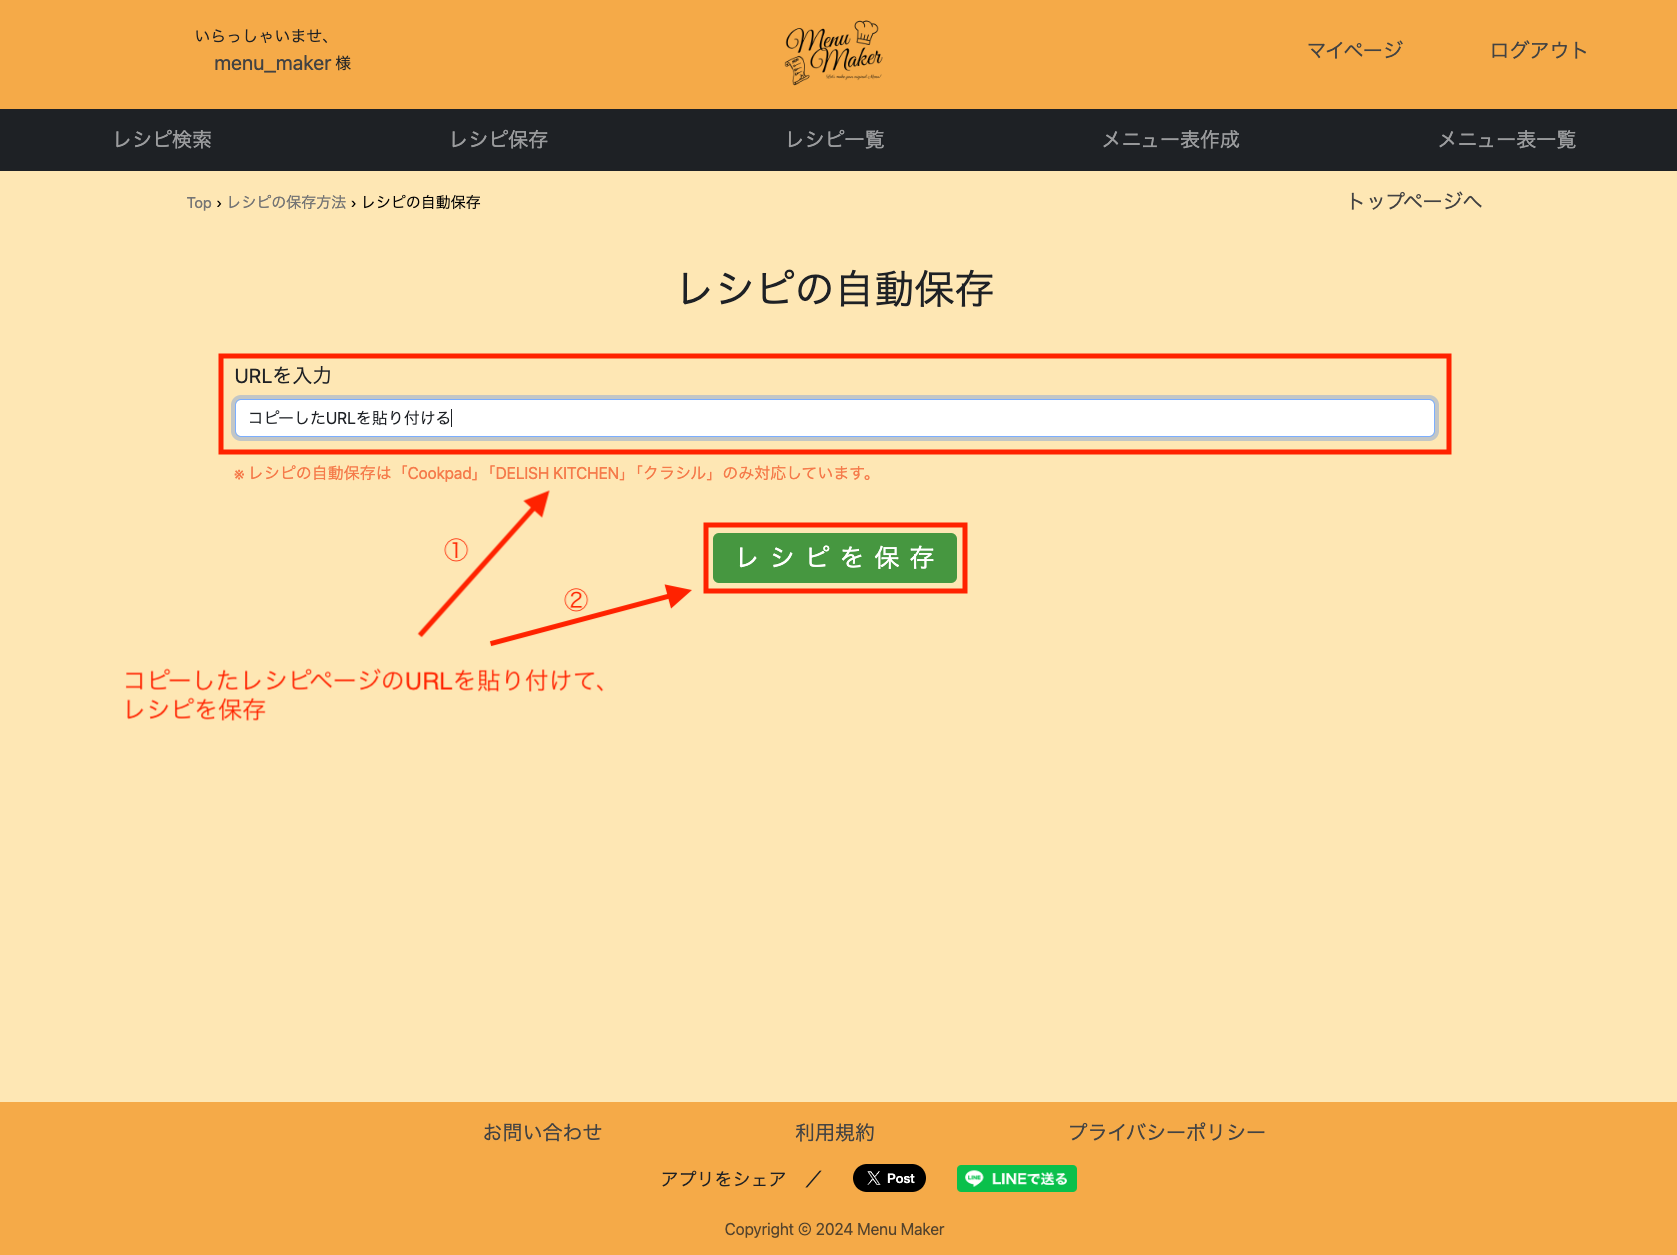Viewport: 1677px width, 1255px height.
Task: Open the レシピ検索 menu item
Action: coord(163,140)
